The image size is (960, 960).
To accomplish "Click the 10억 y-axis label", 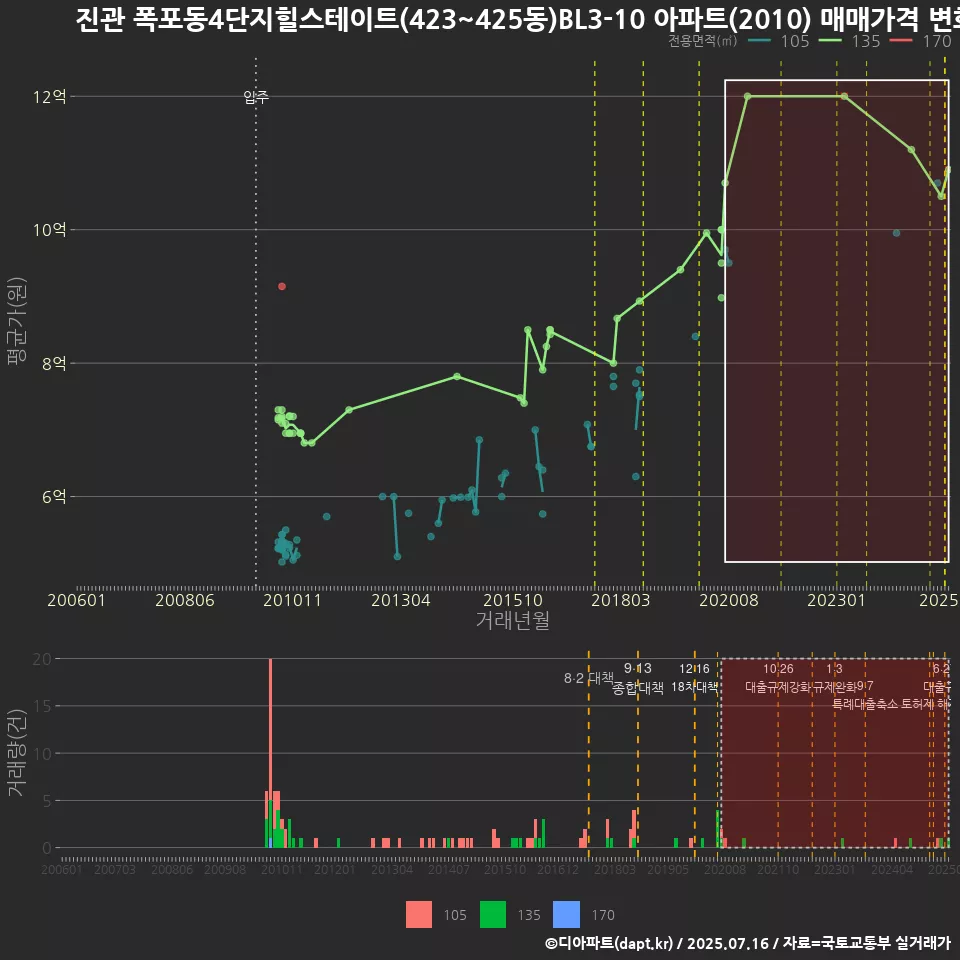I will pyautogui.click(x=50, y=230).
